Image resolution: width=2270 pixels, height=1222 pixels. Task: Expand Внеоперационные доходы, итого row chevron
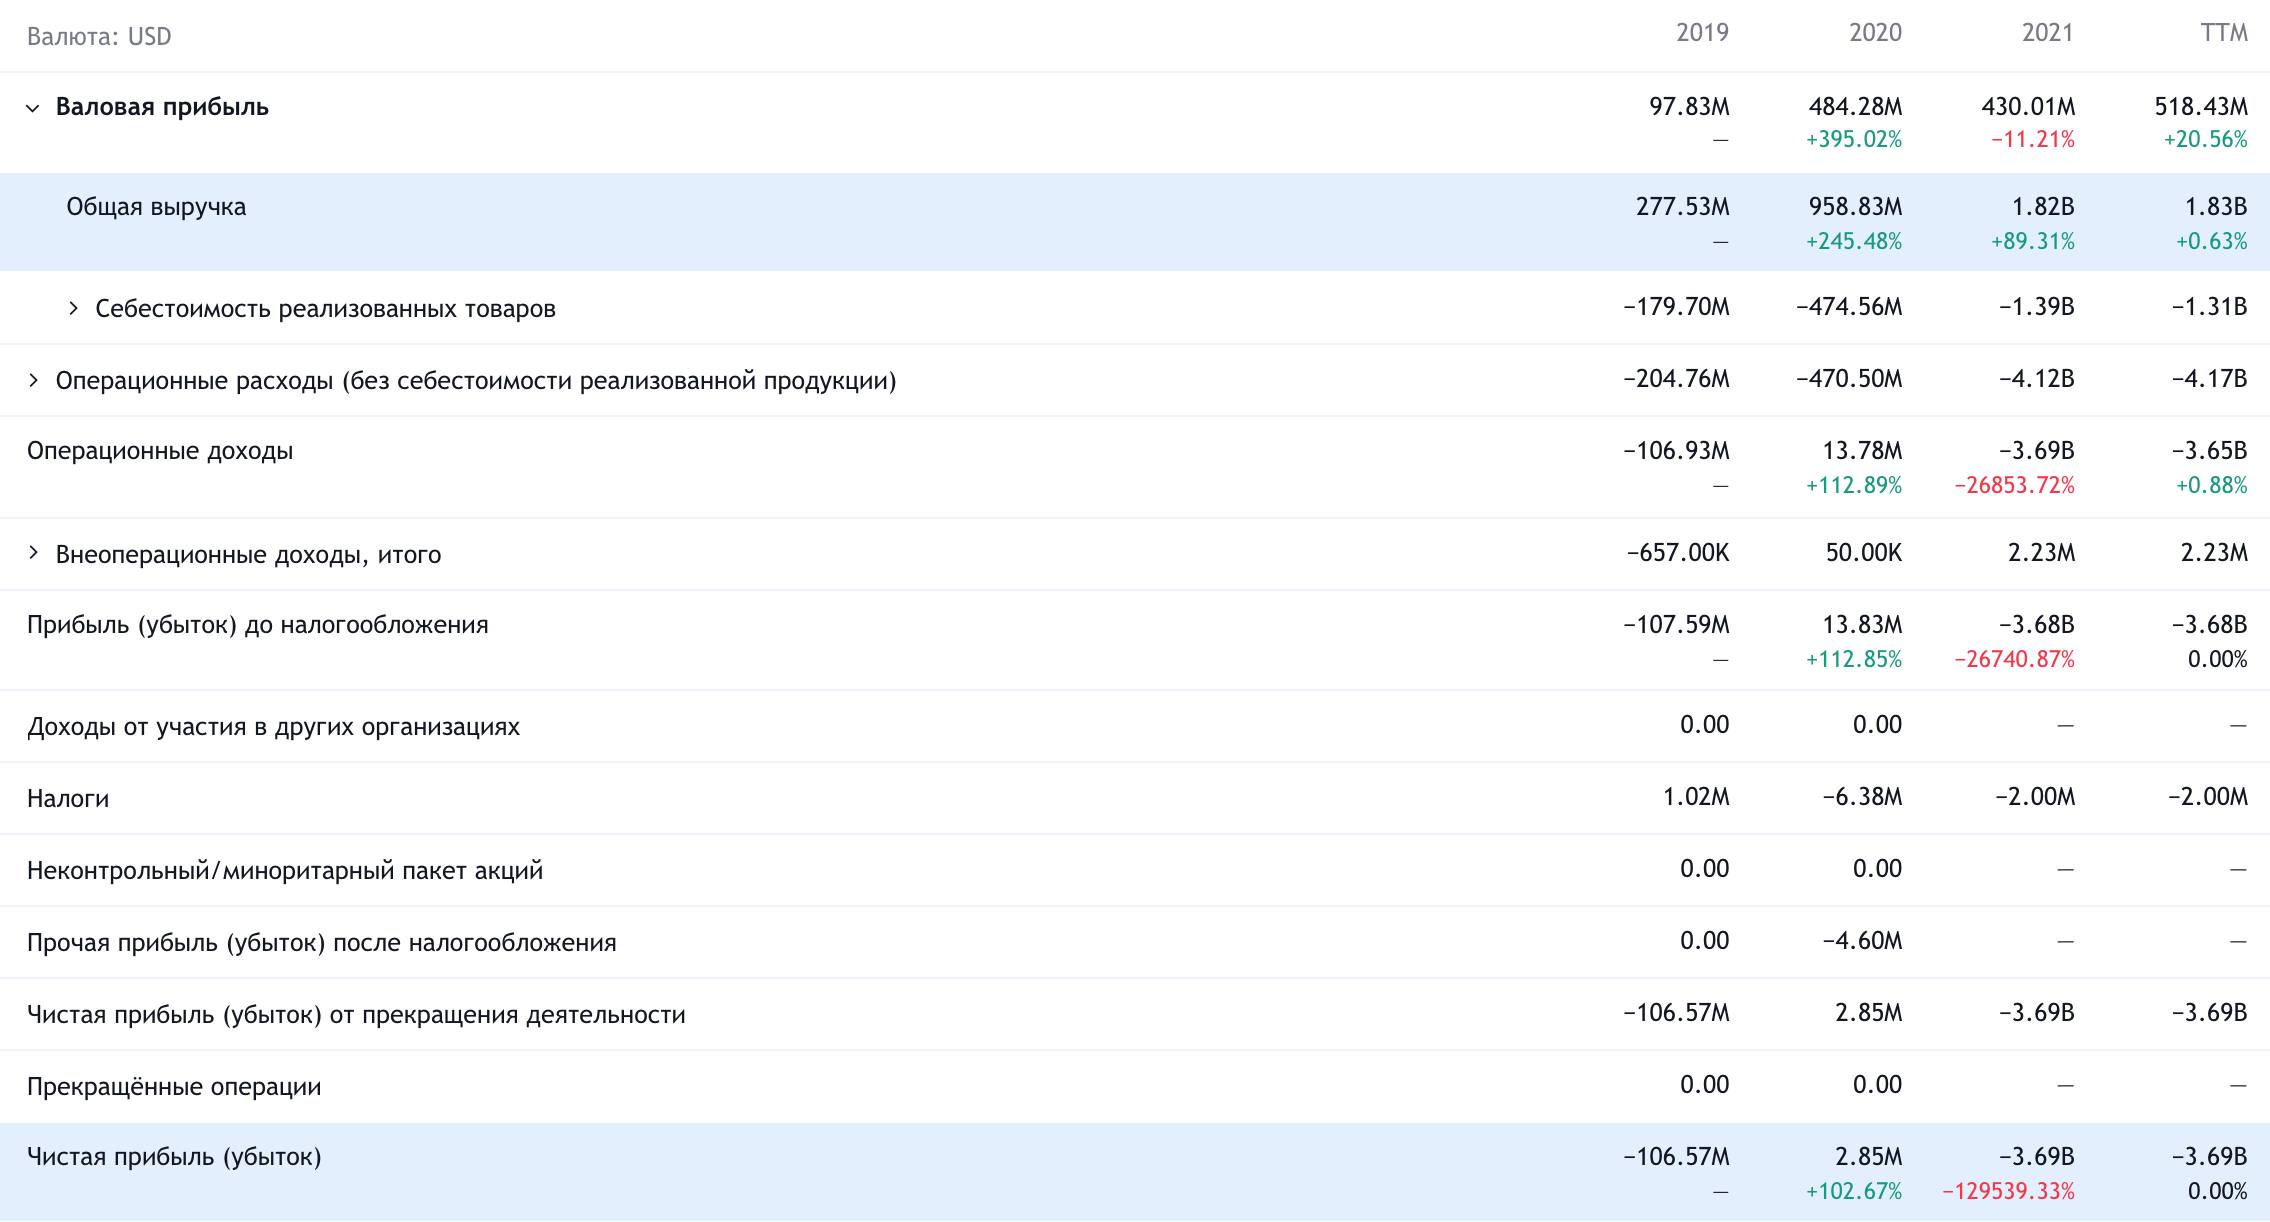(x=33, y=553)
